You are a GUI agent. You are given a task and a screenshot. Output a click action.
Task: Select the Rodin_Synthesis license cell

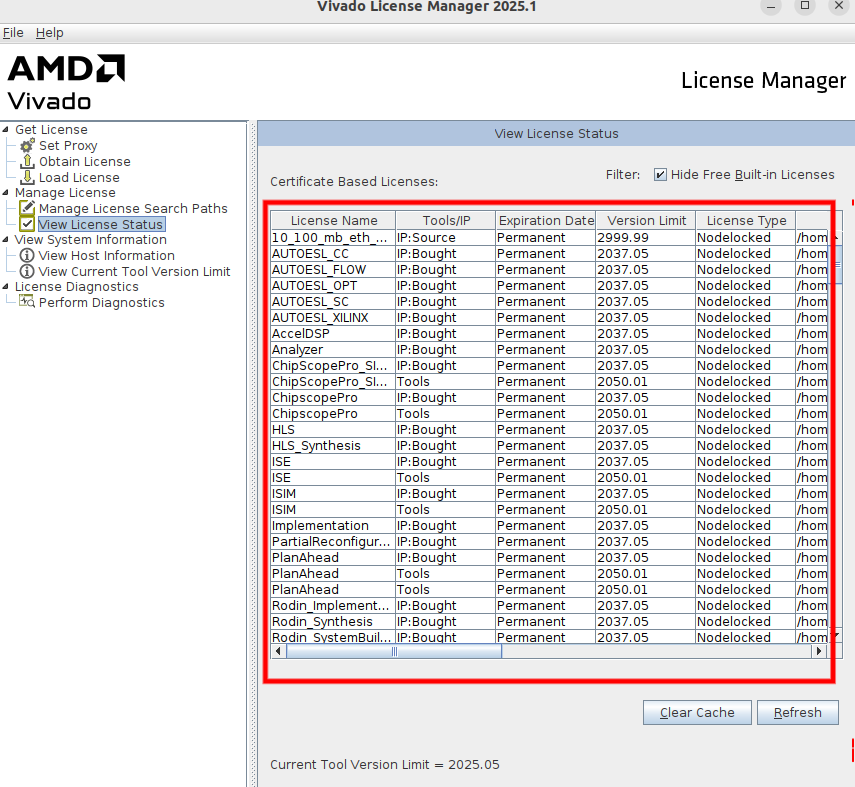click(x=333, y=621)
